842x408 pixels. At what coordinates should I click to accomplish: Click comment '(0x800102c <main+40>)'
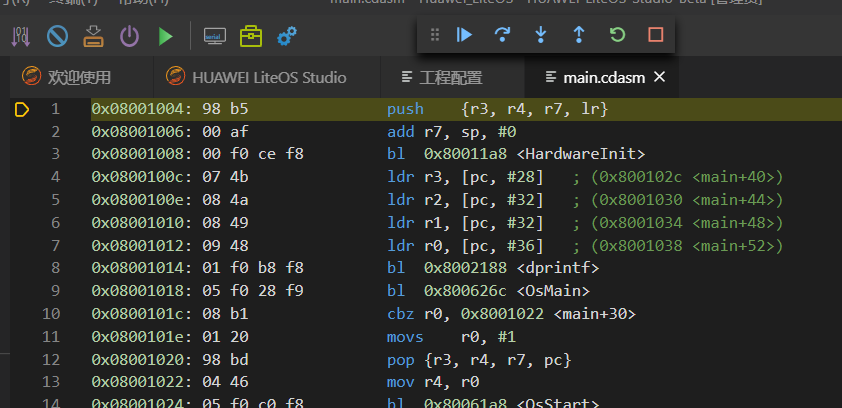point(687,177)
